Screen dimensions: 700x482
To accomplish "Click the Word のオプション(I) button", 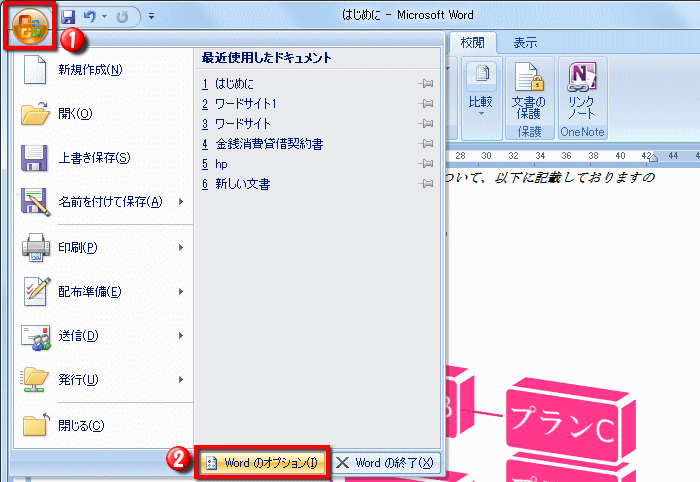I will tap(262, 463).
